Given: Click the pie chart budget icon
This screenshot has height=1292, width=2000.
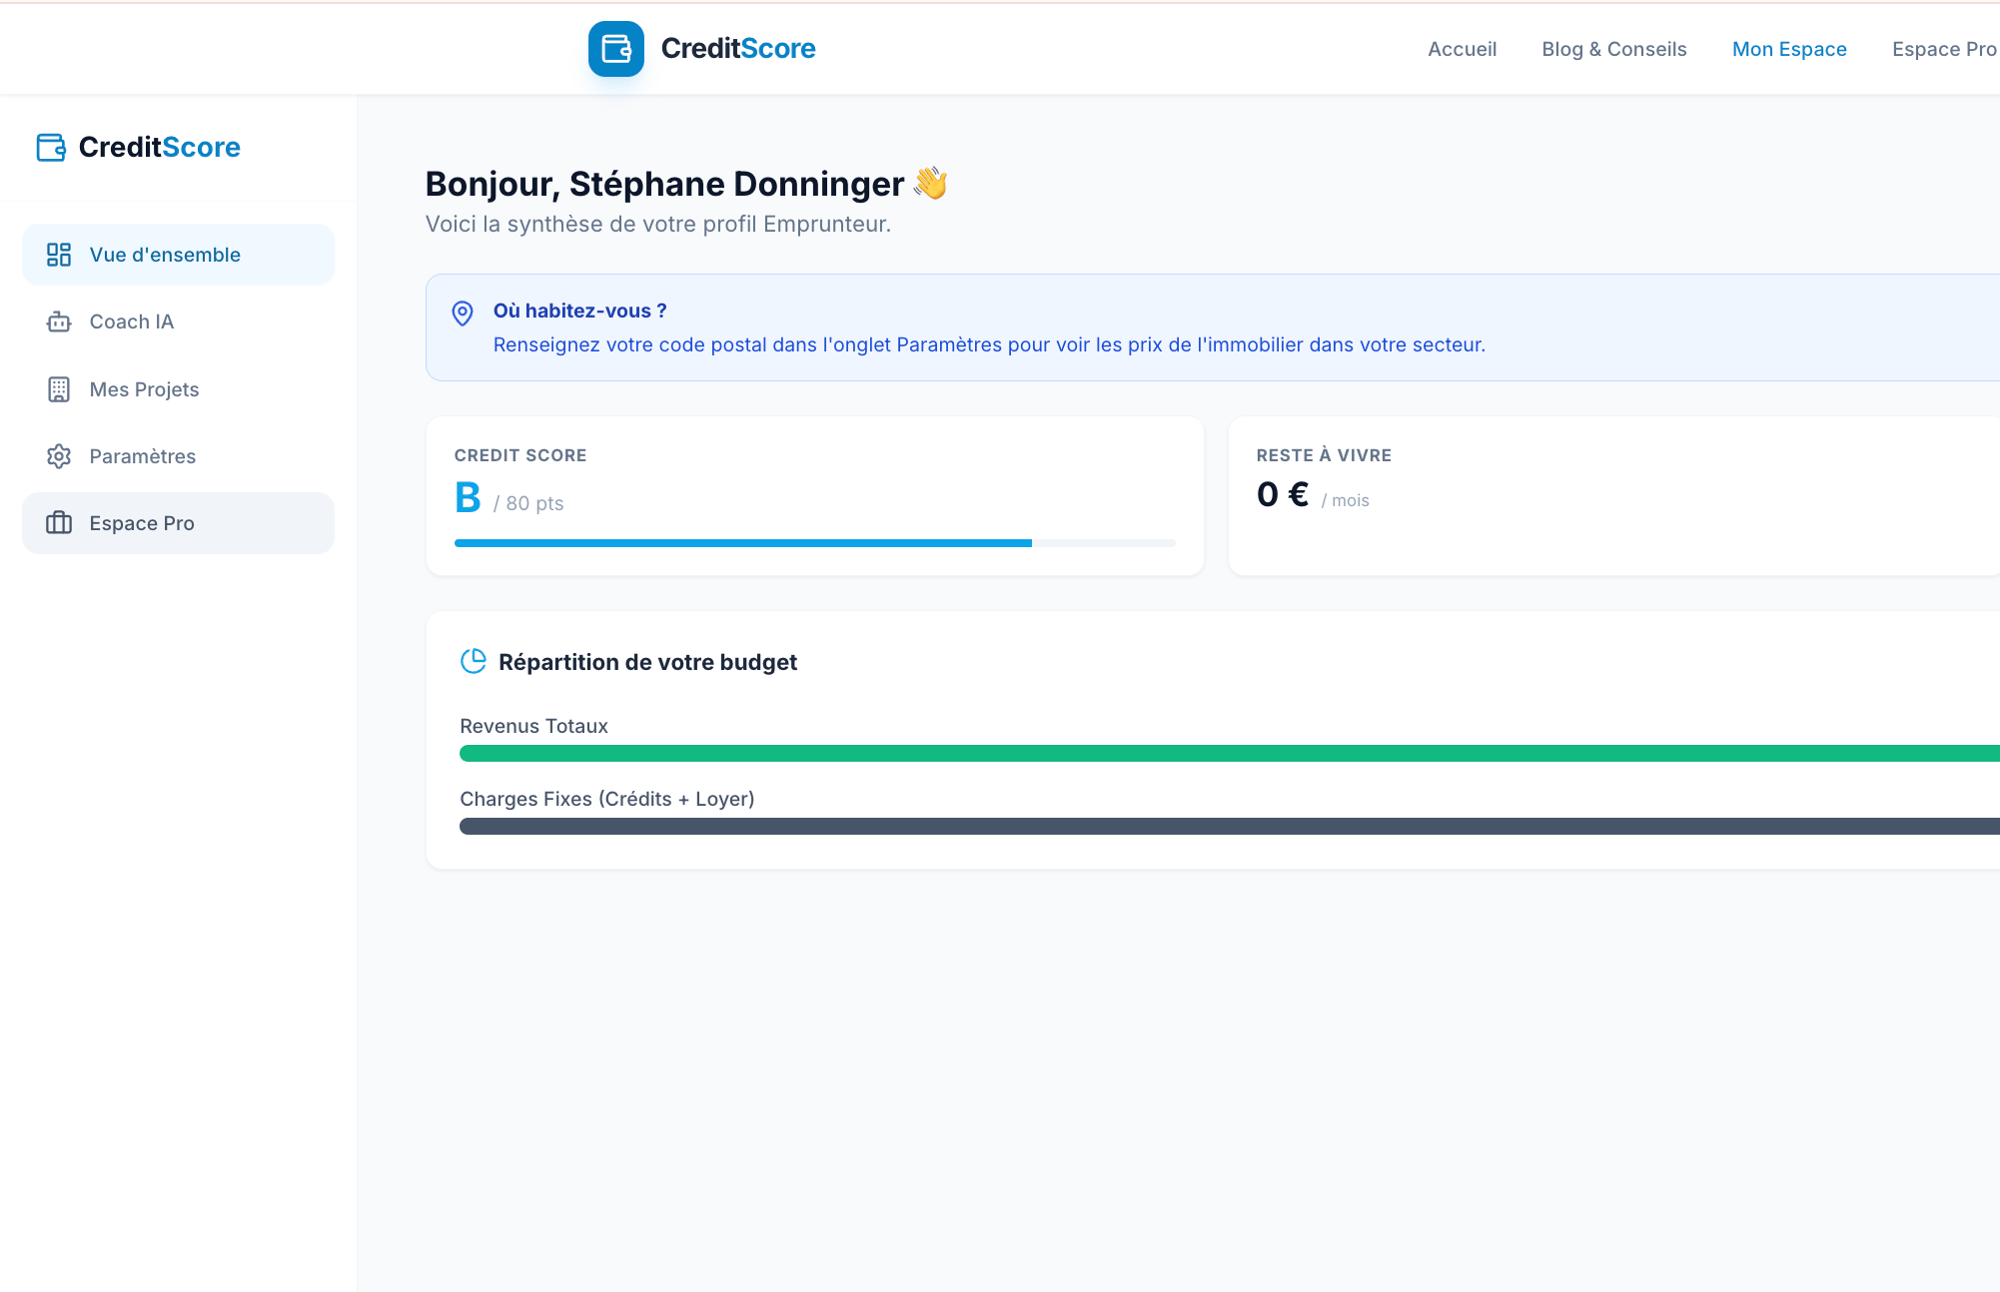Looking at the screenshot, I should 473,661.
